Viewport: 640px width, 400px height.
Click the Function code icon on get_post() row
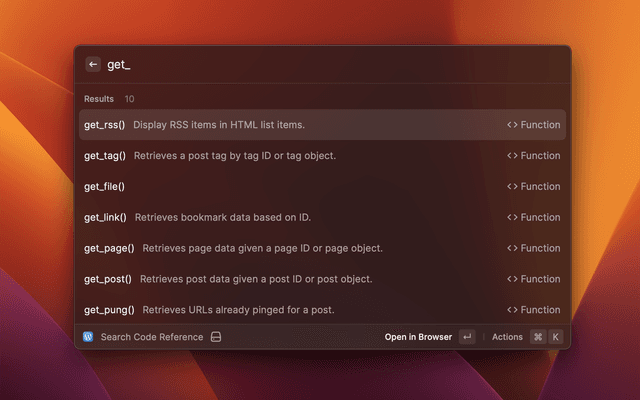[x=512, y=280]
